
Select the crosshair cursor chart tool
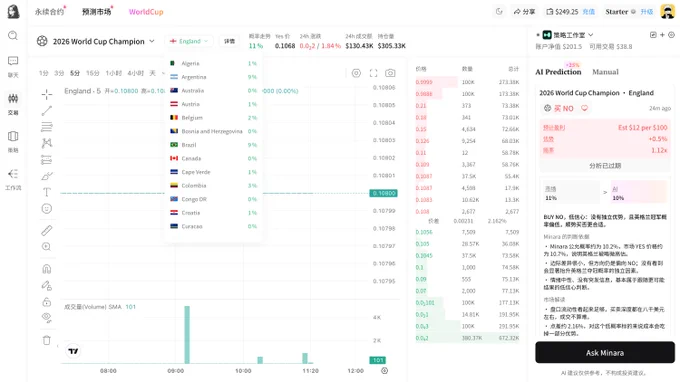point(47,94)
